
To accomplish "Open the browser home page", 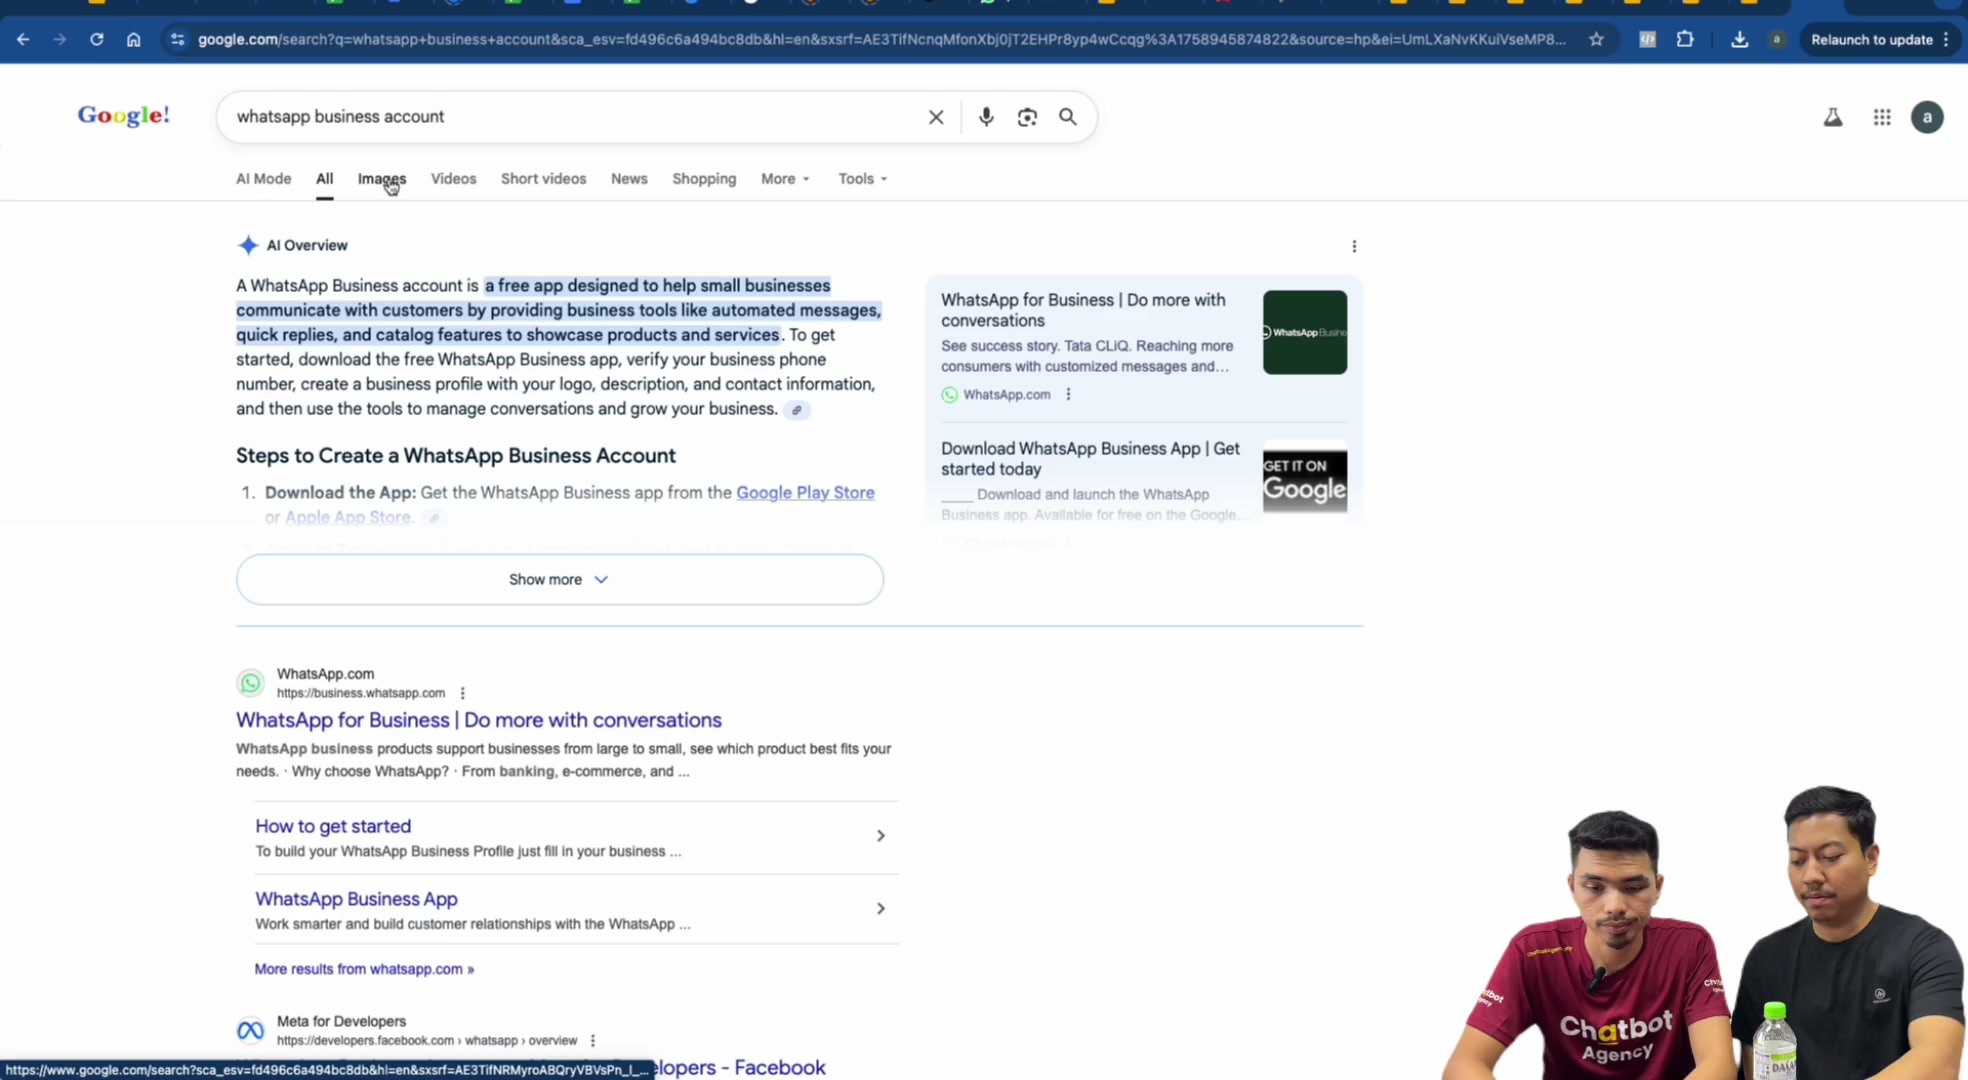I will pyautogui.click(x=133, y=39).
